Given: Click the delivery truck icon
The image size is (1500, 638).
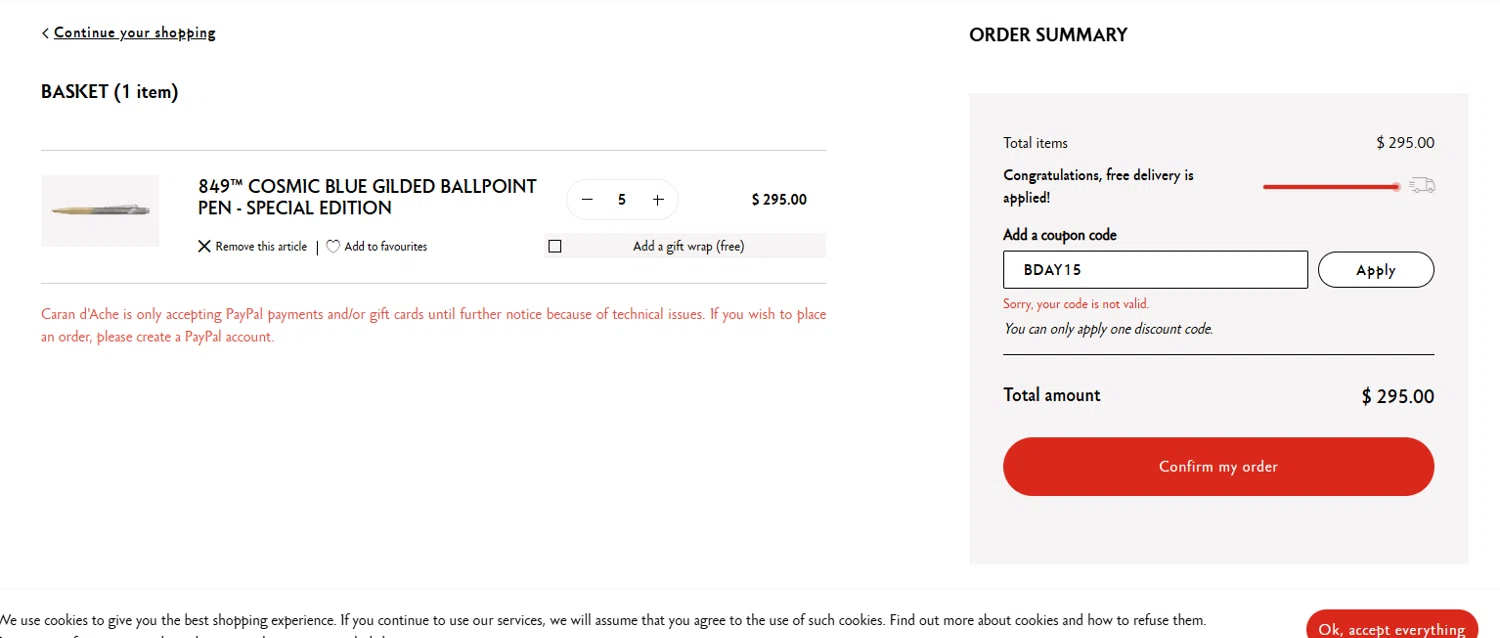Looking at the screenshot, I should (x=1422, y=185).
